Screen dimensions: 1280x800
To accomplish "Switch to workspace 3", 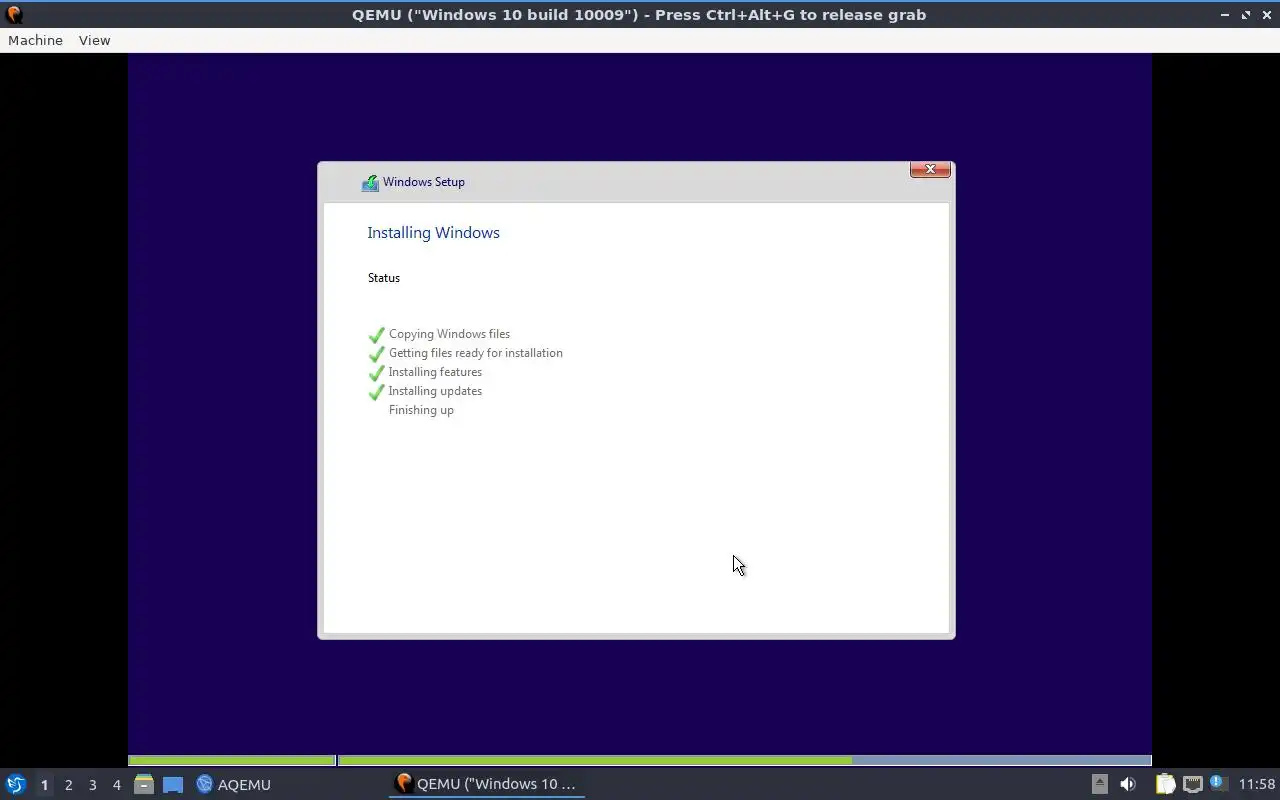I will tap(92, 785).
